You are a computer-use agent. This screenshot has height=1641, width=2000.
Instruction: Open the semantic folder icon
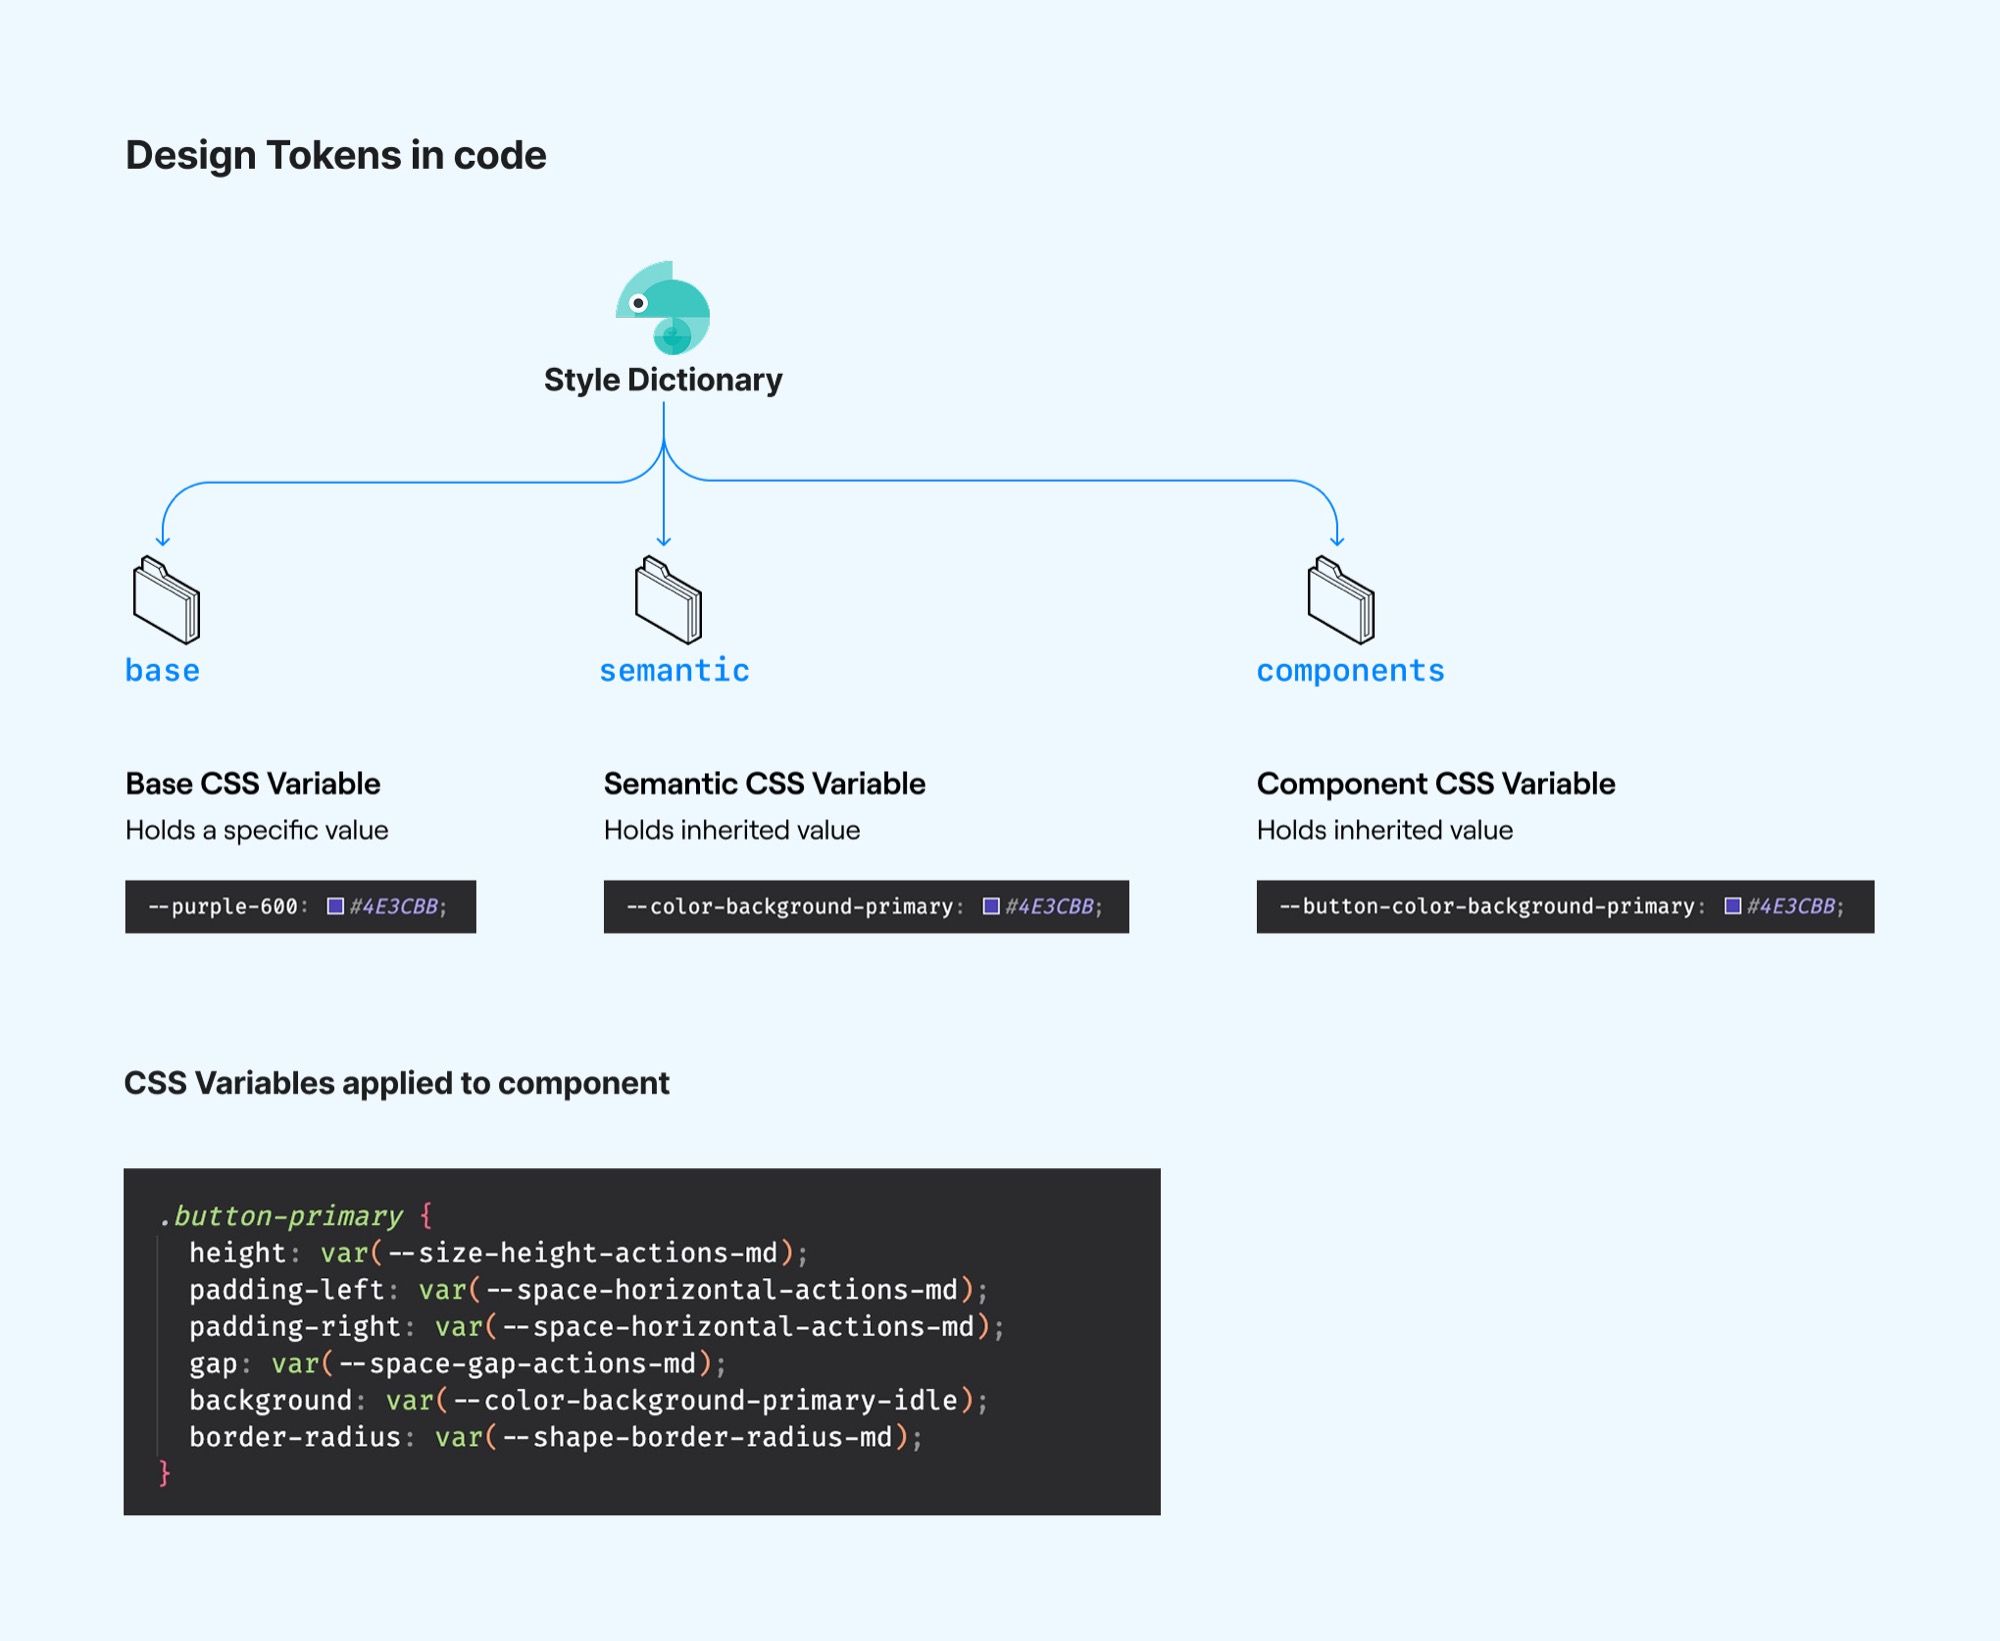(668, 600)
